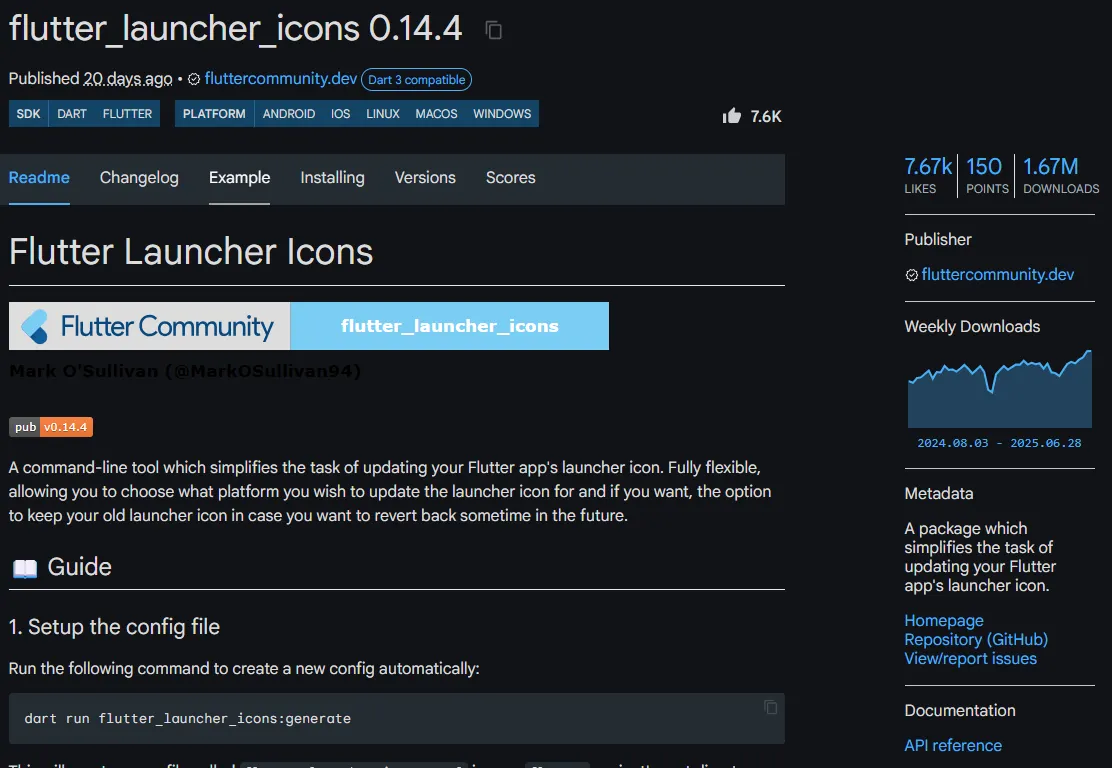
Task: Click the verified badge under Publisher heading
Action: click(911, 275)
